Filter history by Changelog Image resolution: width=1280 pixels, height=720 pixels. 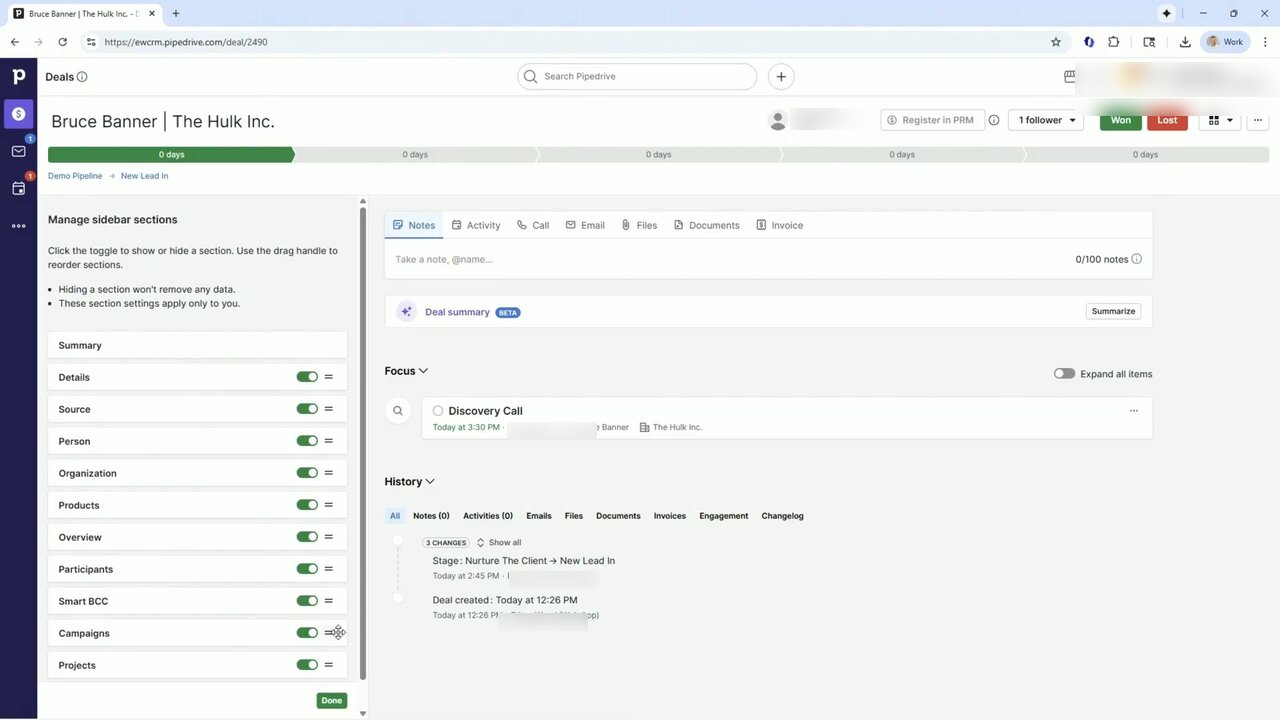[782, 516]
